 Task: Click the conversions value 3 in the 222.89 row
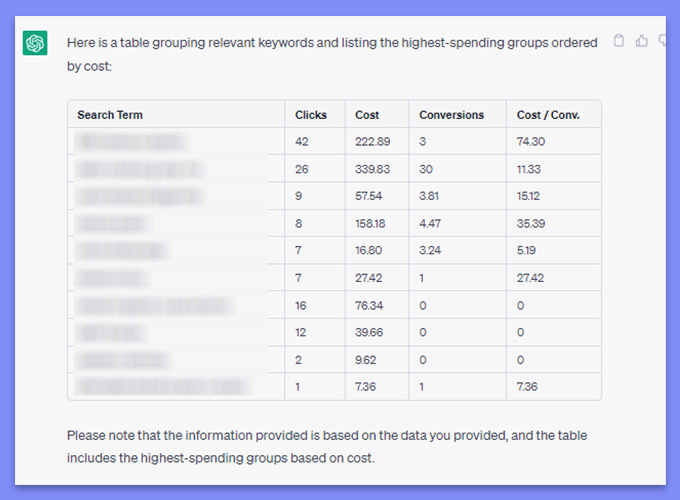[423, 141]
